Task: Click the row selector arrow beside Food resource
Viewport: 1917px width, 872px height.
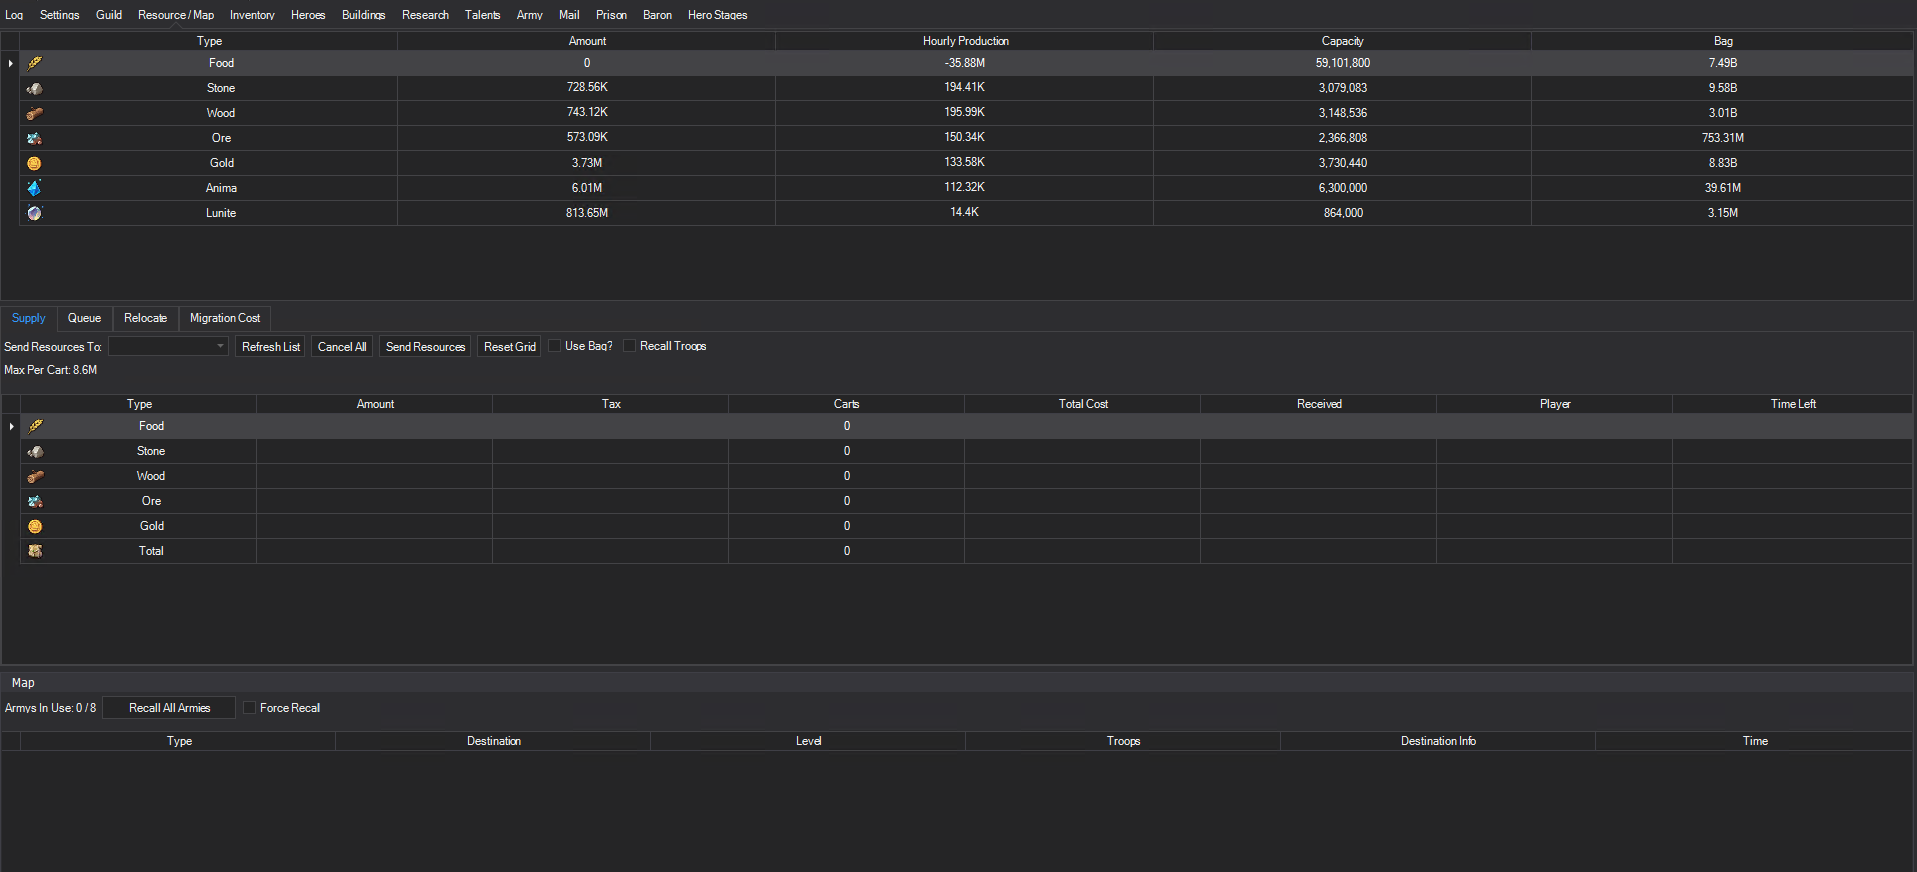Action: pos(10,63)
